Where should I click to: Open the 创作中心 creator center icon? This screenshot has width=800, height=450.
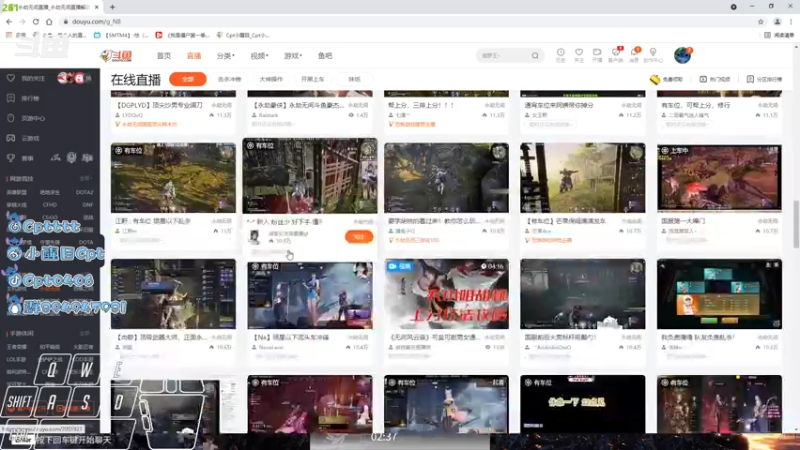point(653,55)
